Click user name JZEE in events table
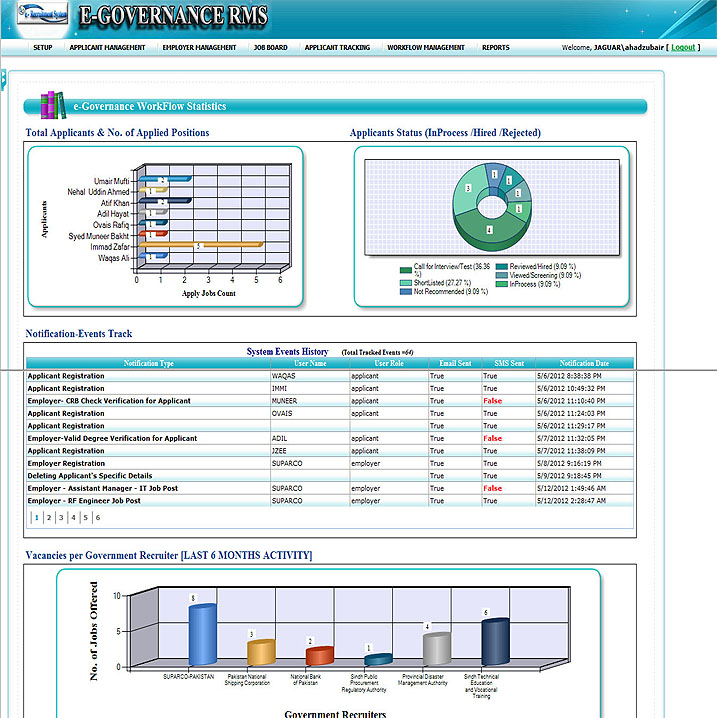Screen dimensions: 717x718 click(279, 451)
